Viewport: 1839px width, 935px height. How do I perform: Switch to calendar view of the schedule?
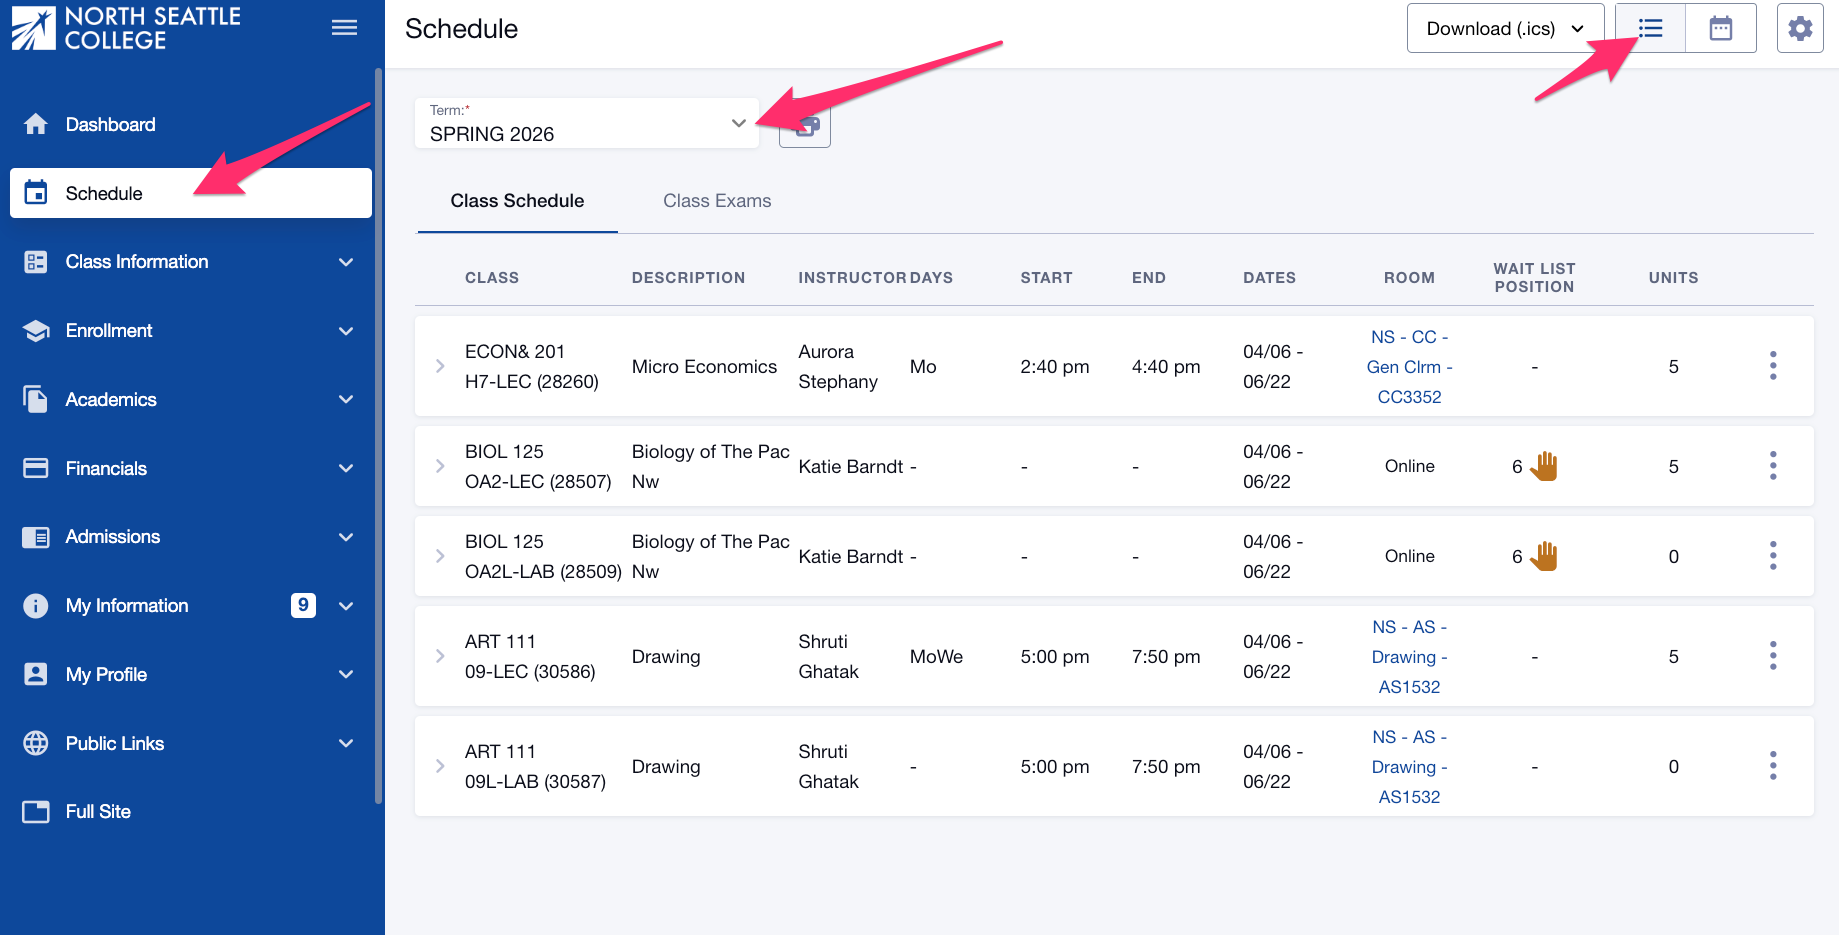[x=1720, y=28]
